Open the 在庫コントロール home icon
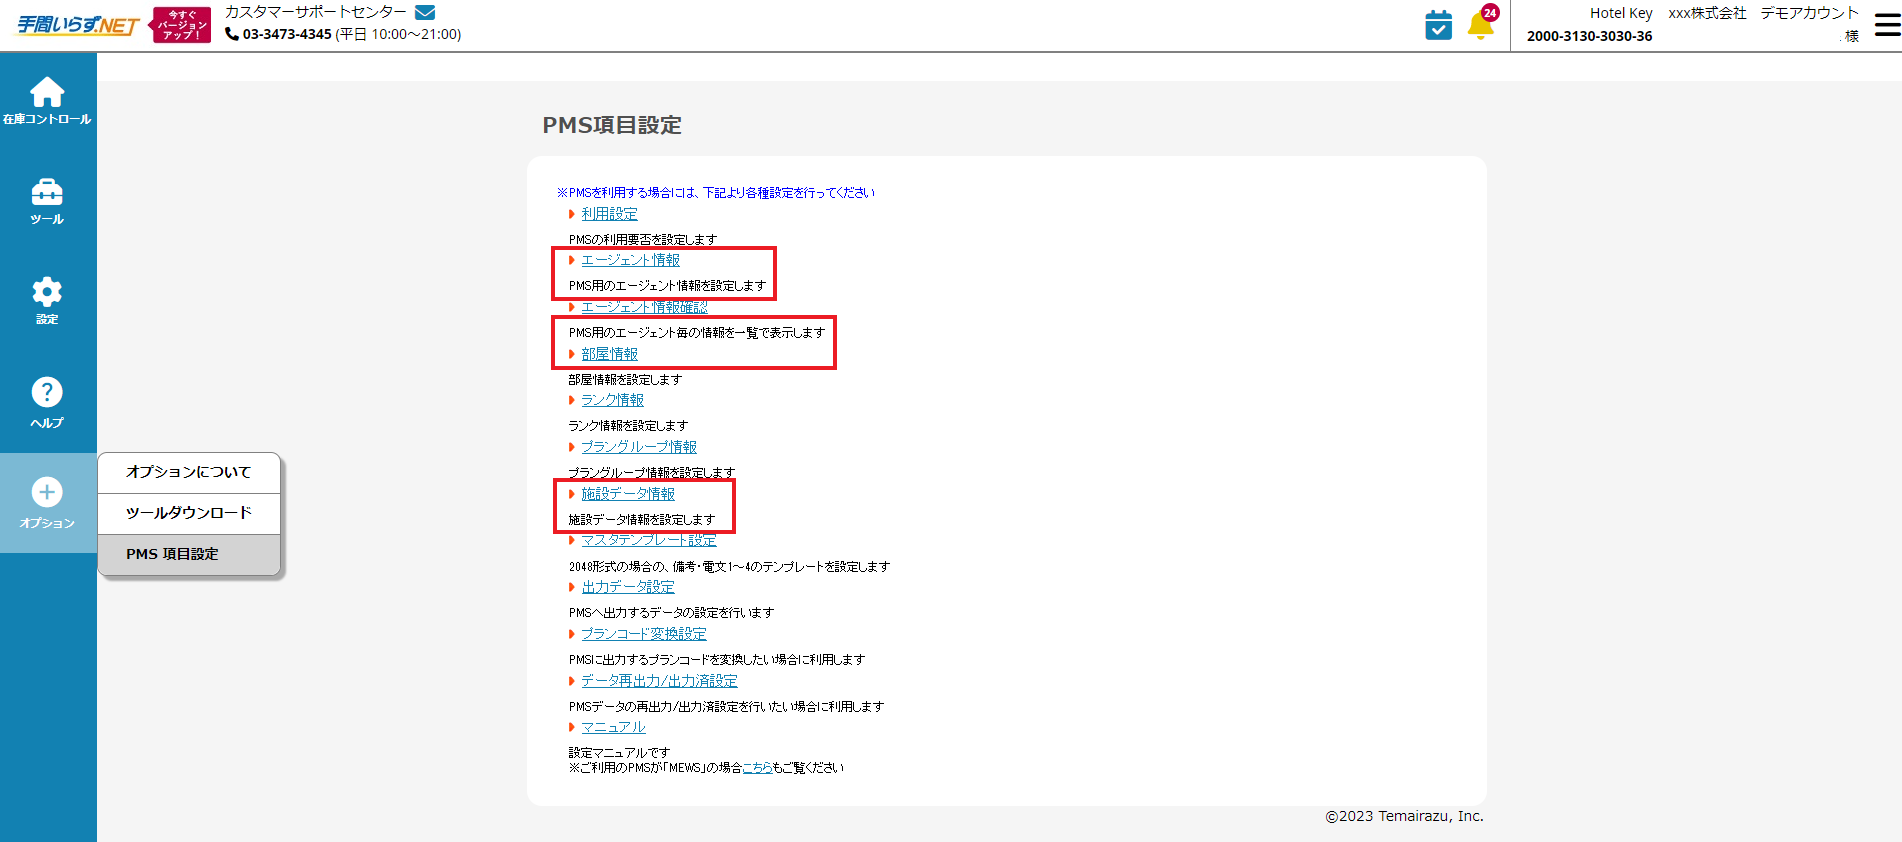This screenshot has height=842, width=1902. (x=47, y=94)
